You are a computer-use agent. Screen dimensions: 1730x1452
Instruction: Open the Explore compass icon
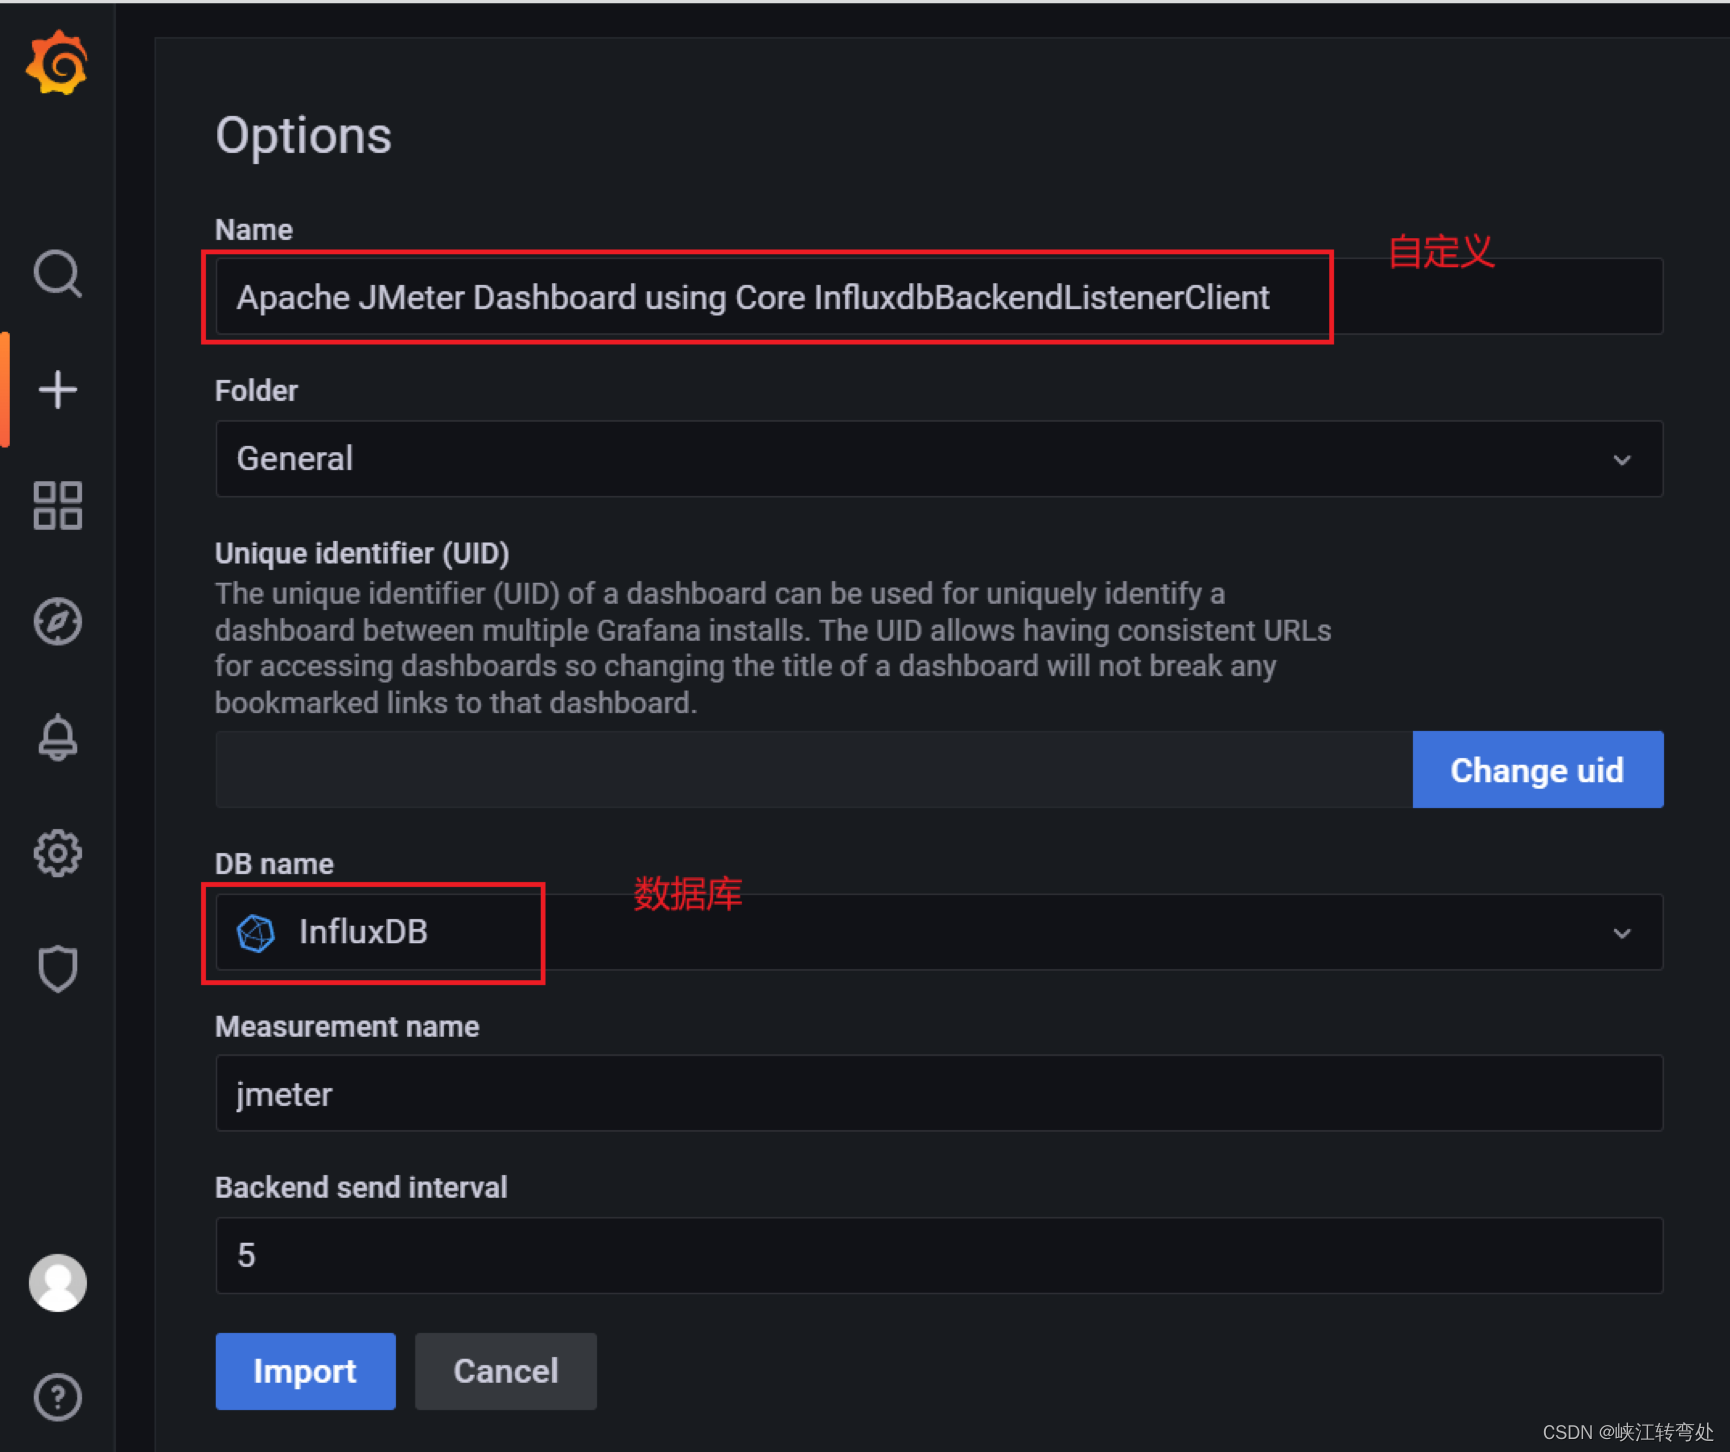[57, 621]
